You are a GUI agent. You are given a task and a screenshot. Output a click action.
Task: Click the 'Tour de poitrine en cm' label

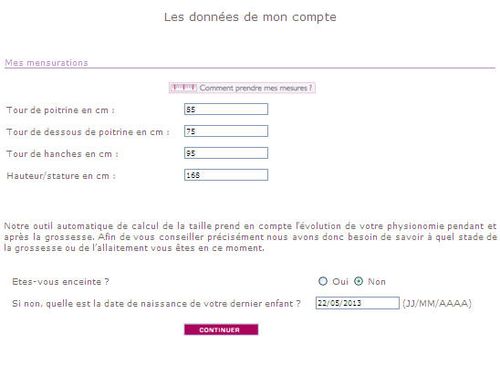tap(60, 110)
